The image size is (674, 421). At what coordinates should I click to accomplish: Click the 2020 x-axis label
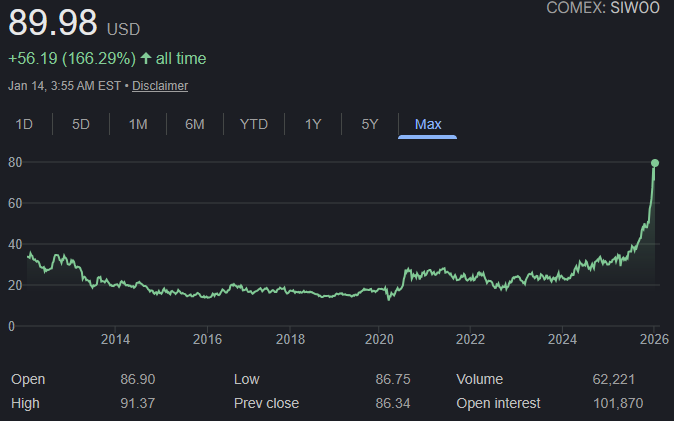pyautogui.click(x=379, y=339)
